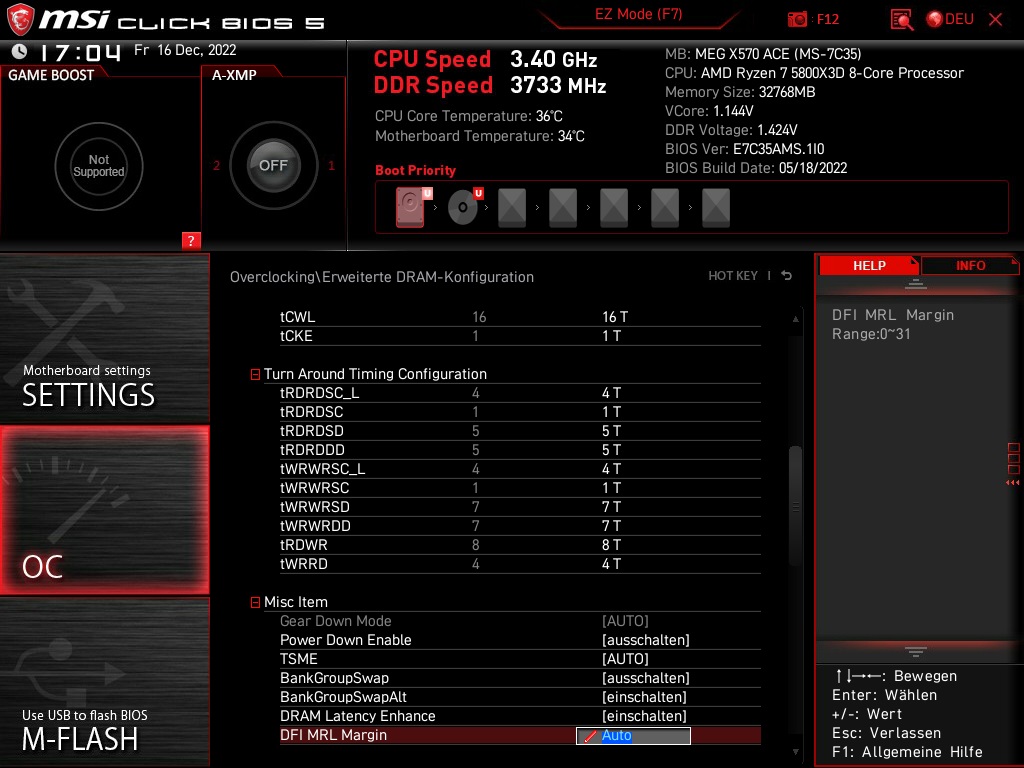Toggle the A-XMP OFF knob
The height and width of the screenshot is (768, 1024).
pyautogui.click(x=273, y=165)
